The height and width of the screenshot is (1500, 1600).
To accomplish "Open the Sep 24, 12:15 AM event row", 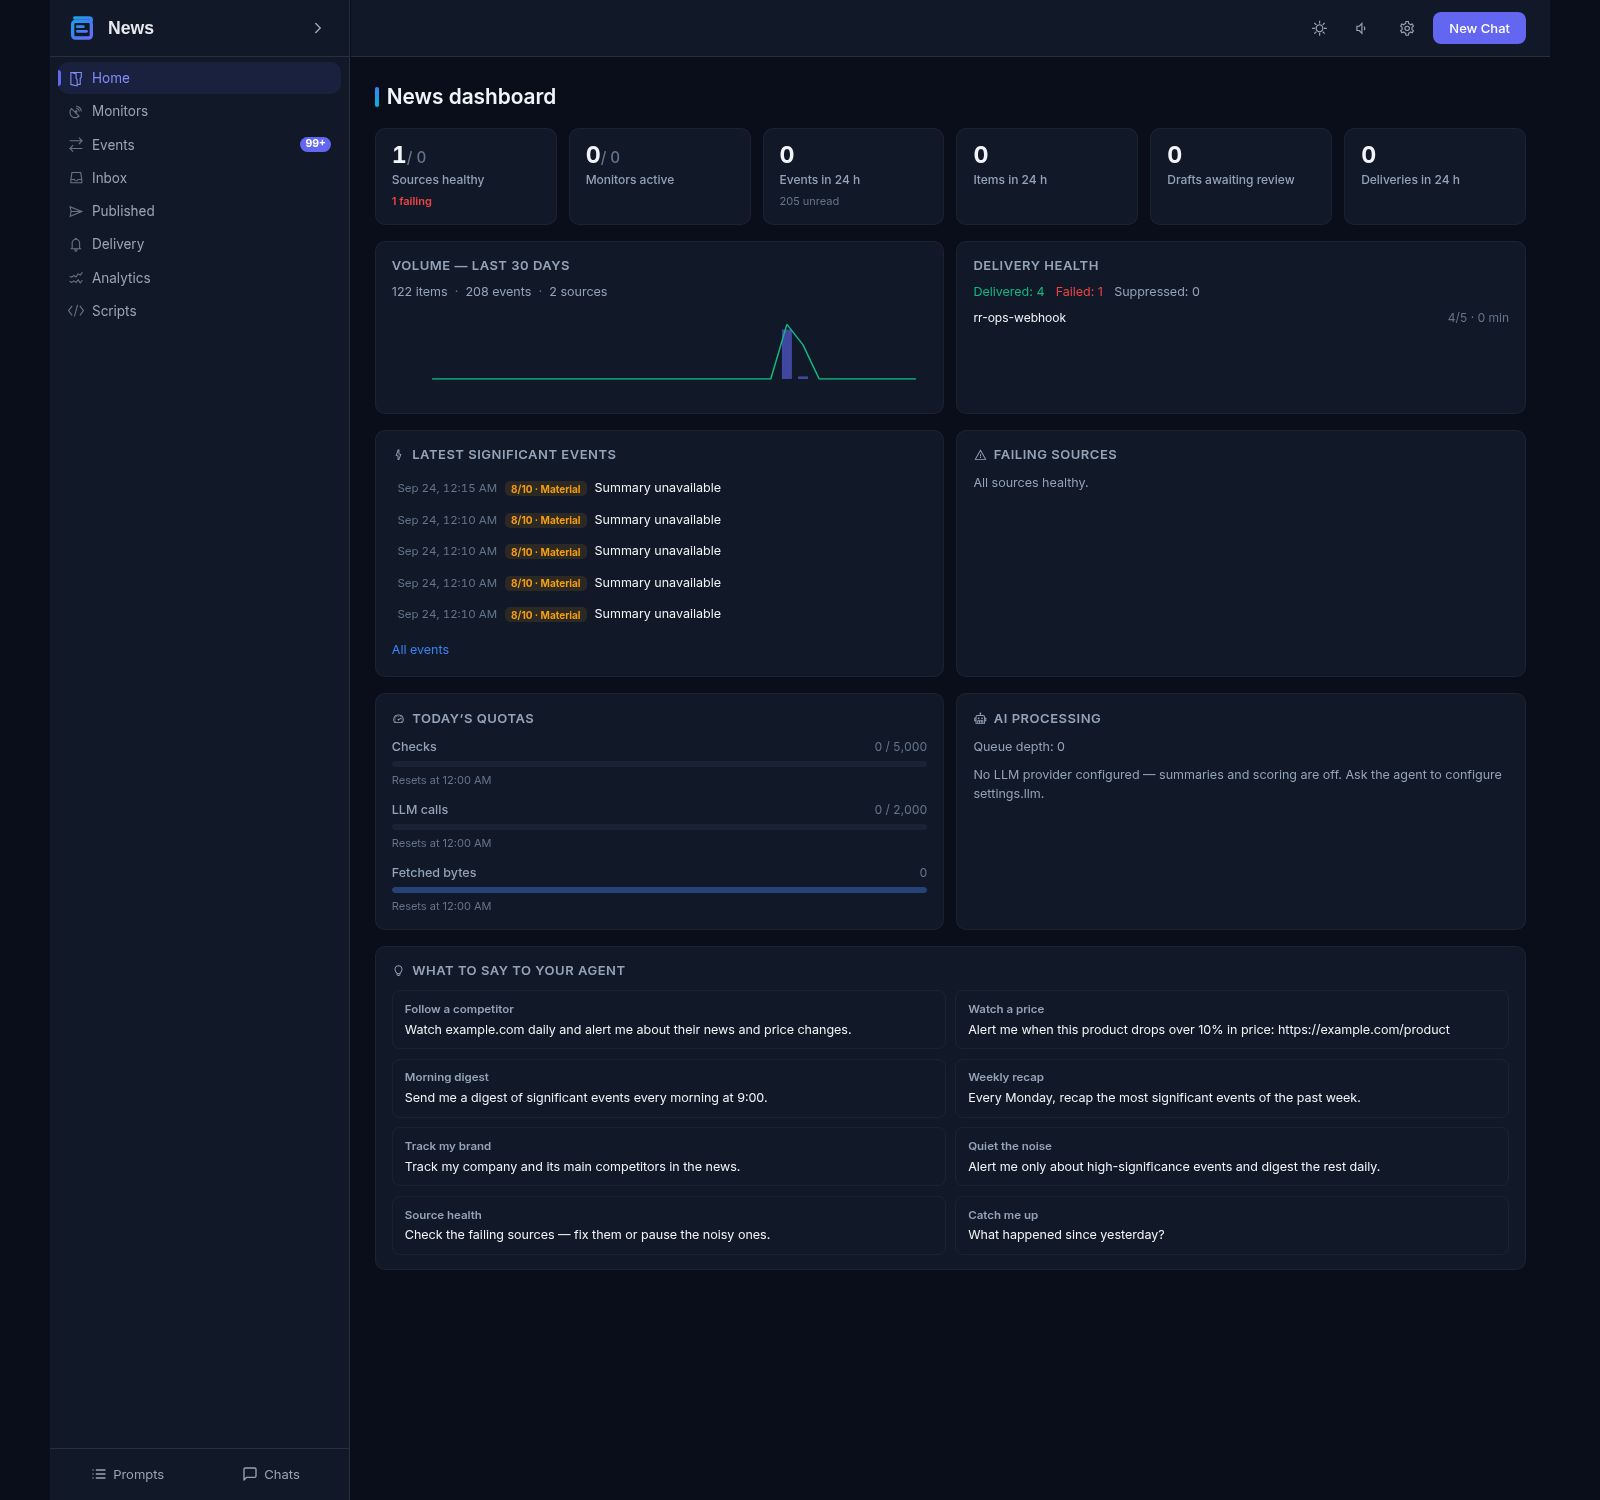I will point(659,488).
